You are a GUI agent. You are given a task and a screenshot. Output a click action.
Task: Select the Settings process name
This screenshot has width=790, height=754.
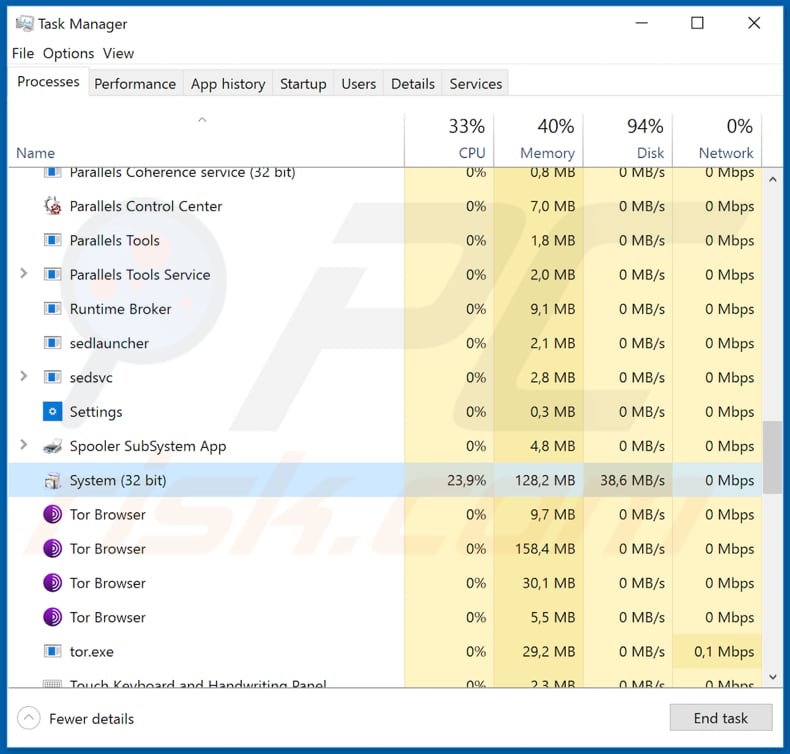[96, 412]
